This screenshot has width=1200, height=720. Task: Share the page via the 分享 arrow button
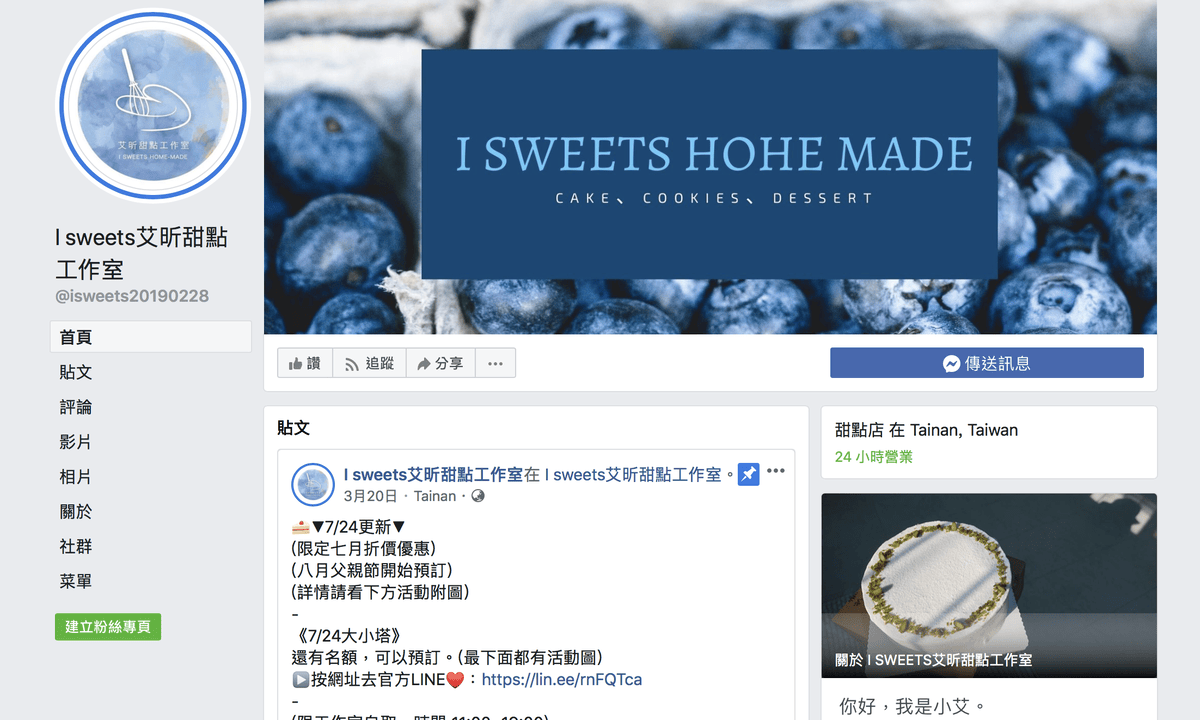pyautogui.click(x=440, y=363)
